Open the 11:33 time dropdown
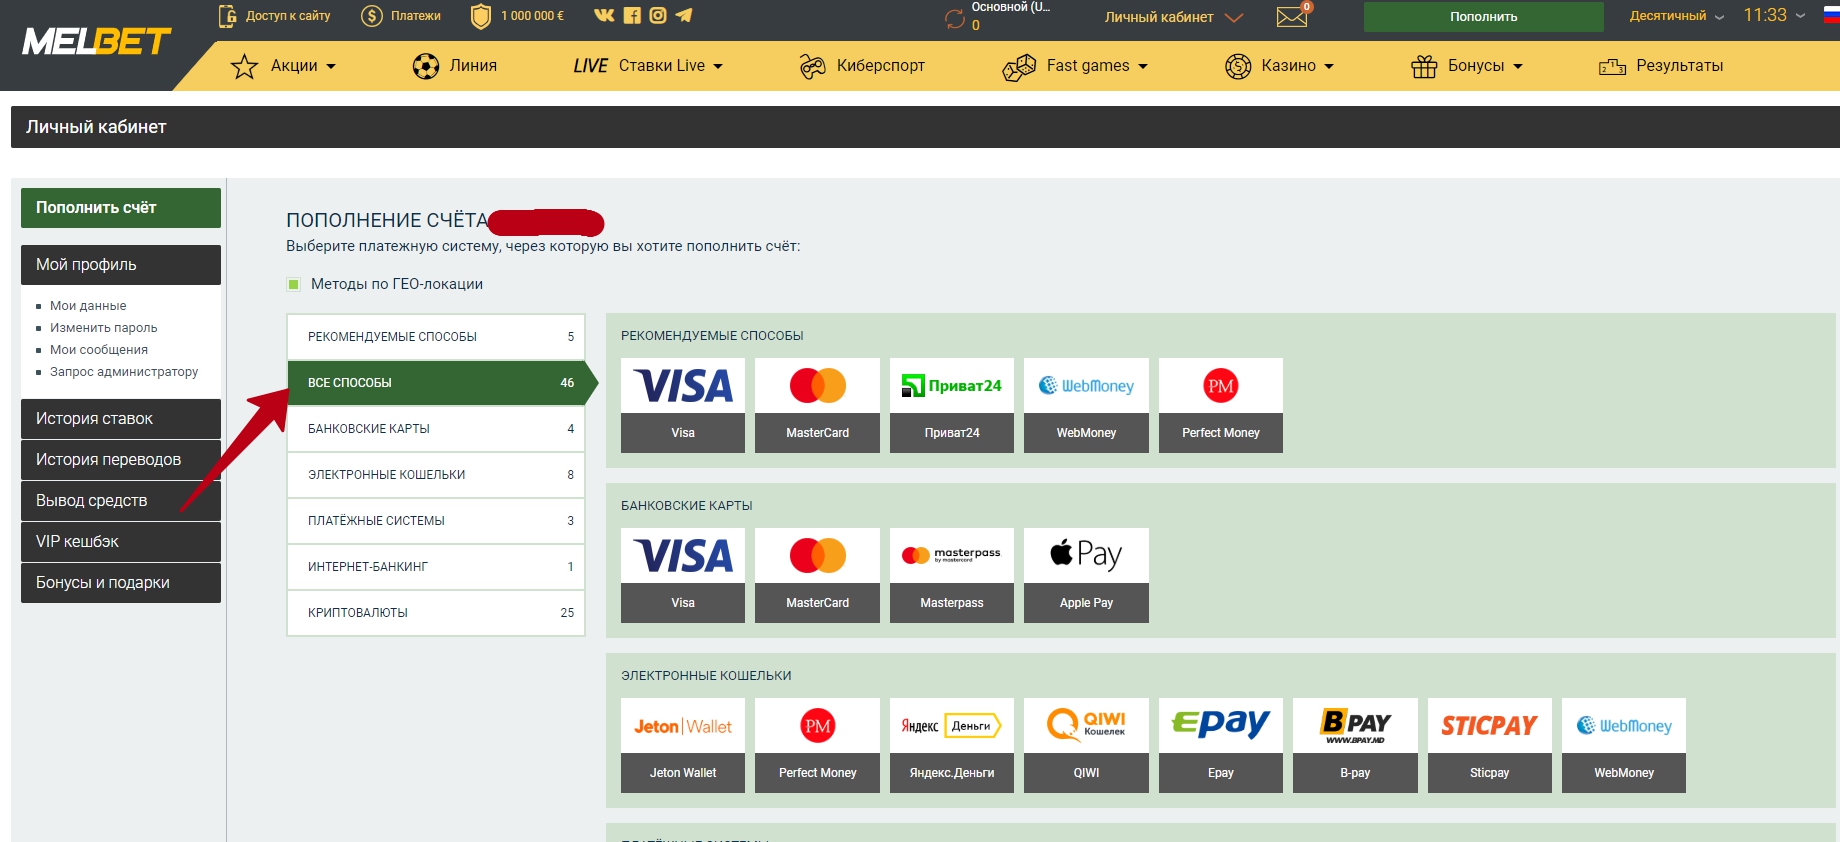 click(1774, 15)
